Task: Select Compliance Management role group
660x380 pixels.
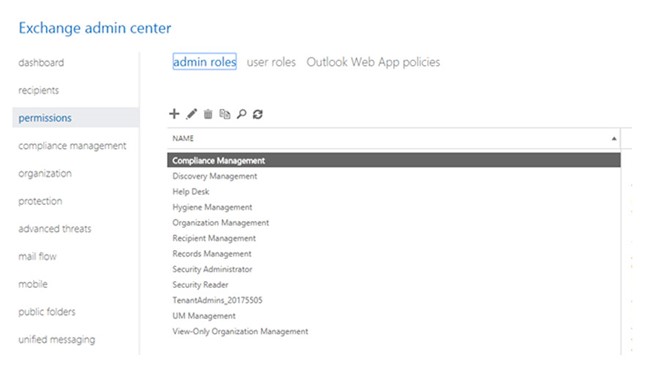Action: 394,160
